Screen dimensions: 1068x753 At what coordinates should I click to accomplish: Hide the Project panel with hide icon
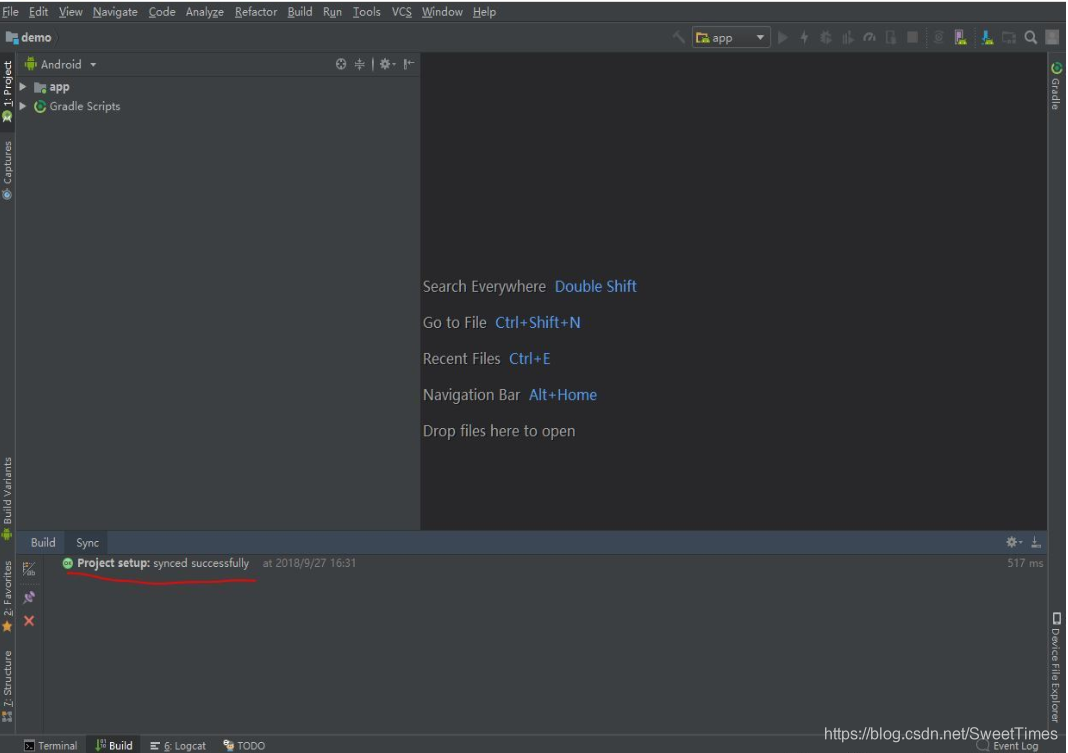[409, 64]
